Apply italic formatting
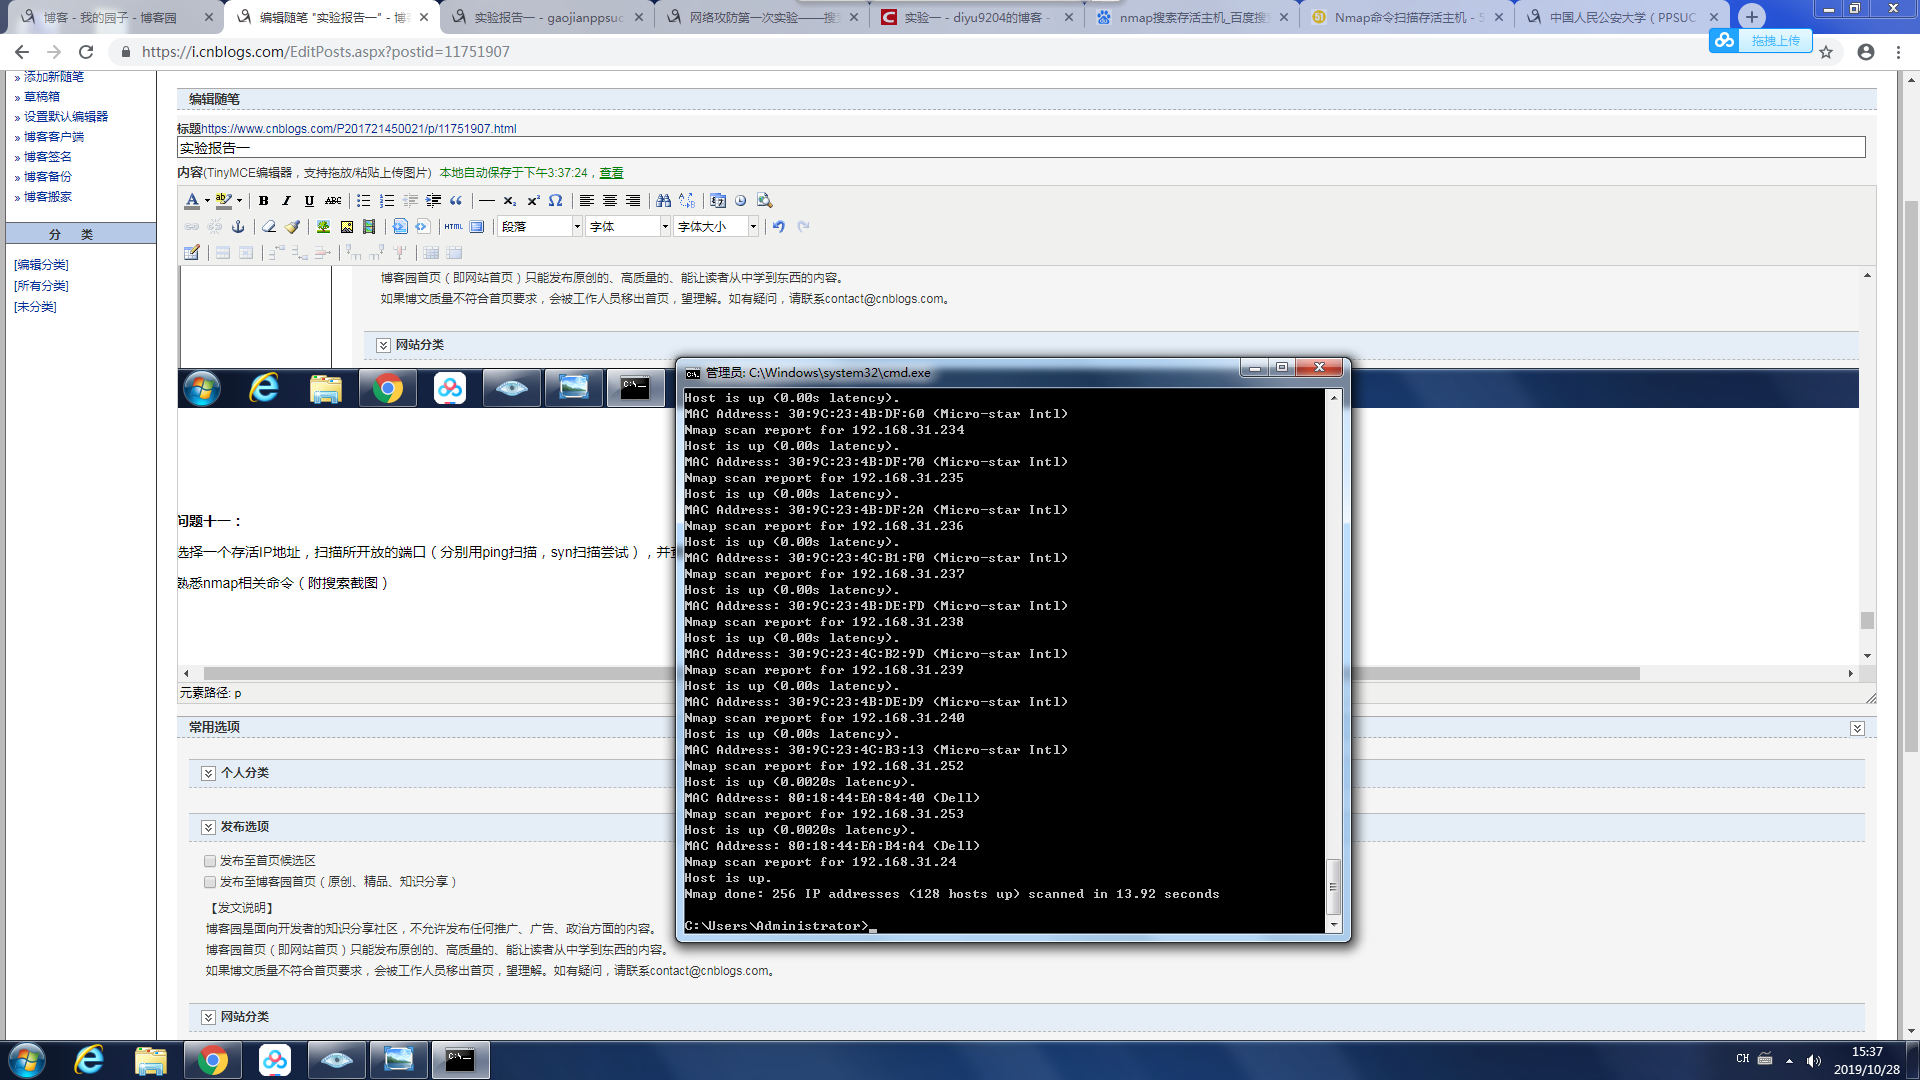Viewport: 1920px width, 1080px height. pos(286,201)
